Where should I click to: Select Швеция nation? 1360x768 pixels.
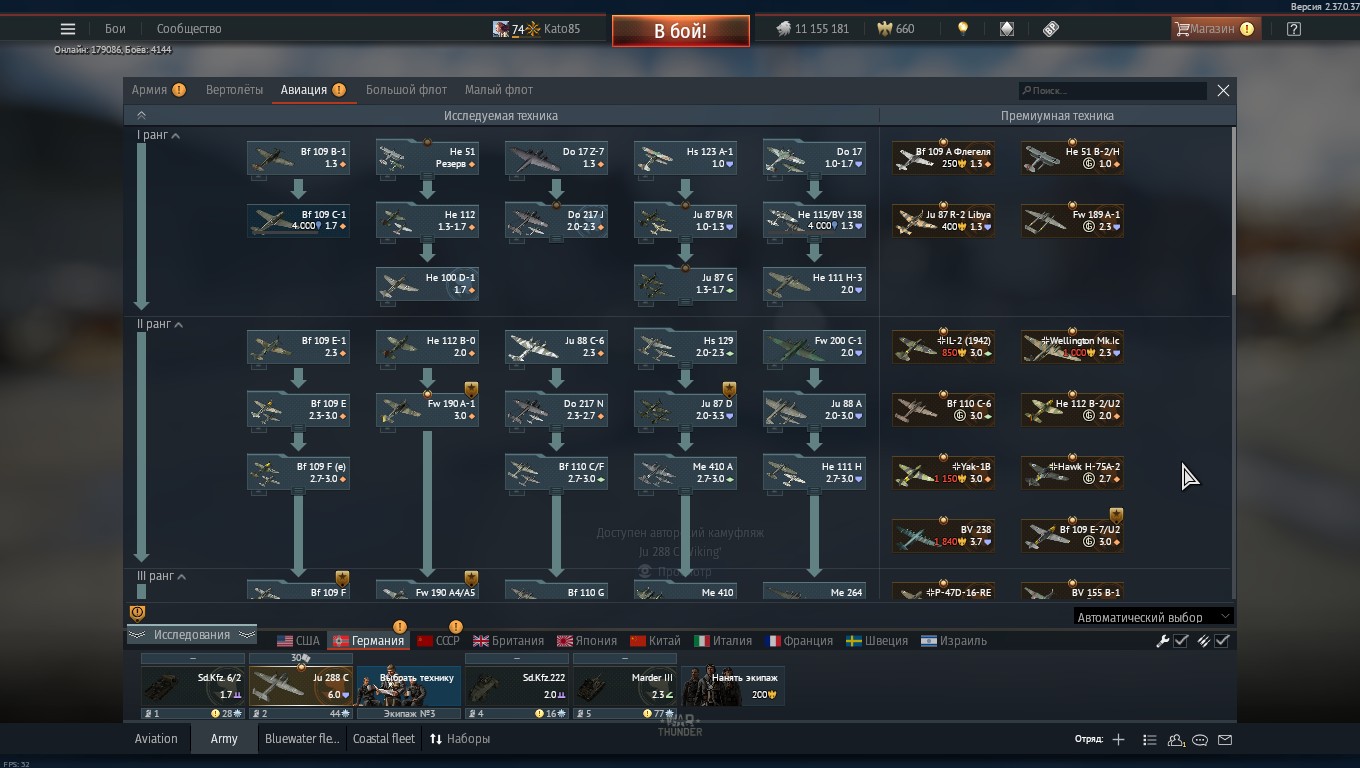pyautogui.click(x=877, y=641)
